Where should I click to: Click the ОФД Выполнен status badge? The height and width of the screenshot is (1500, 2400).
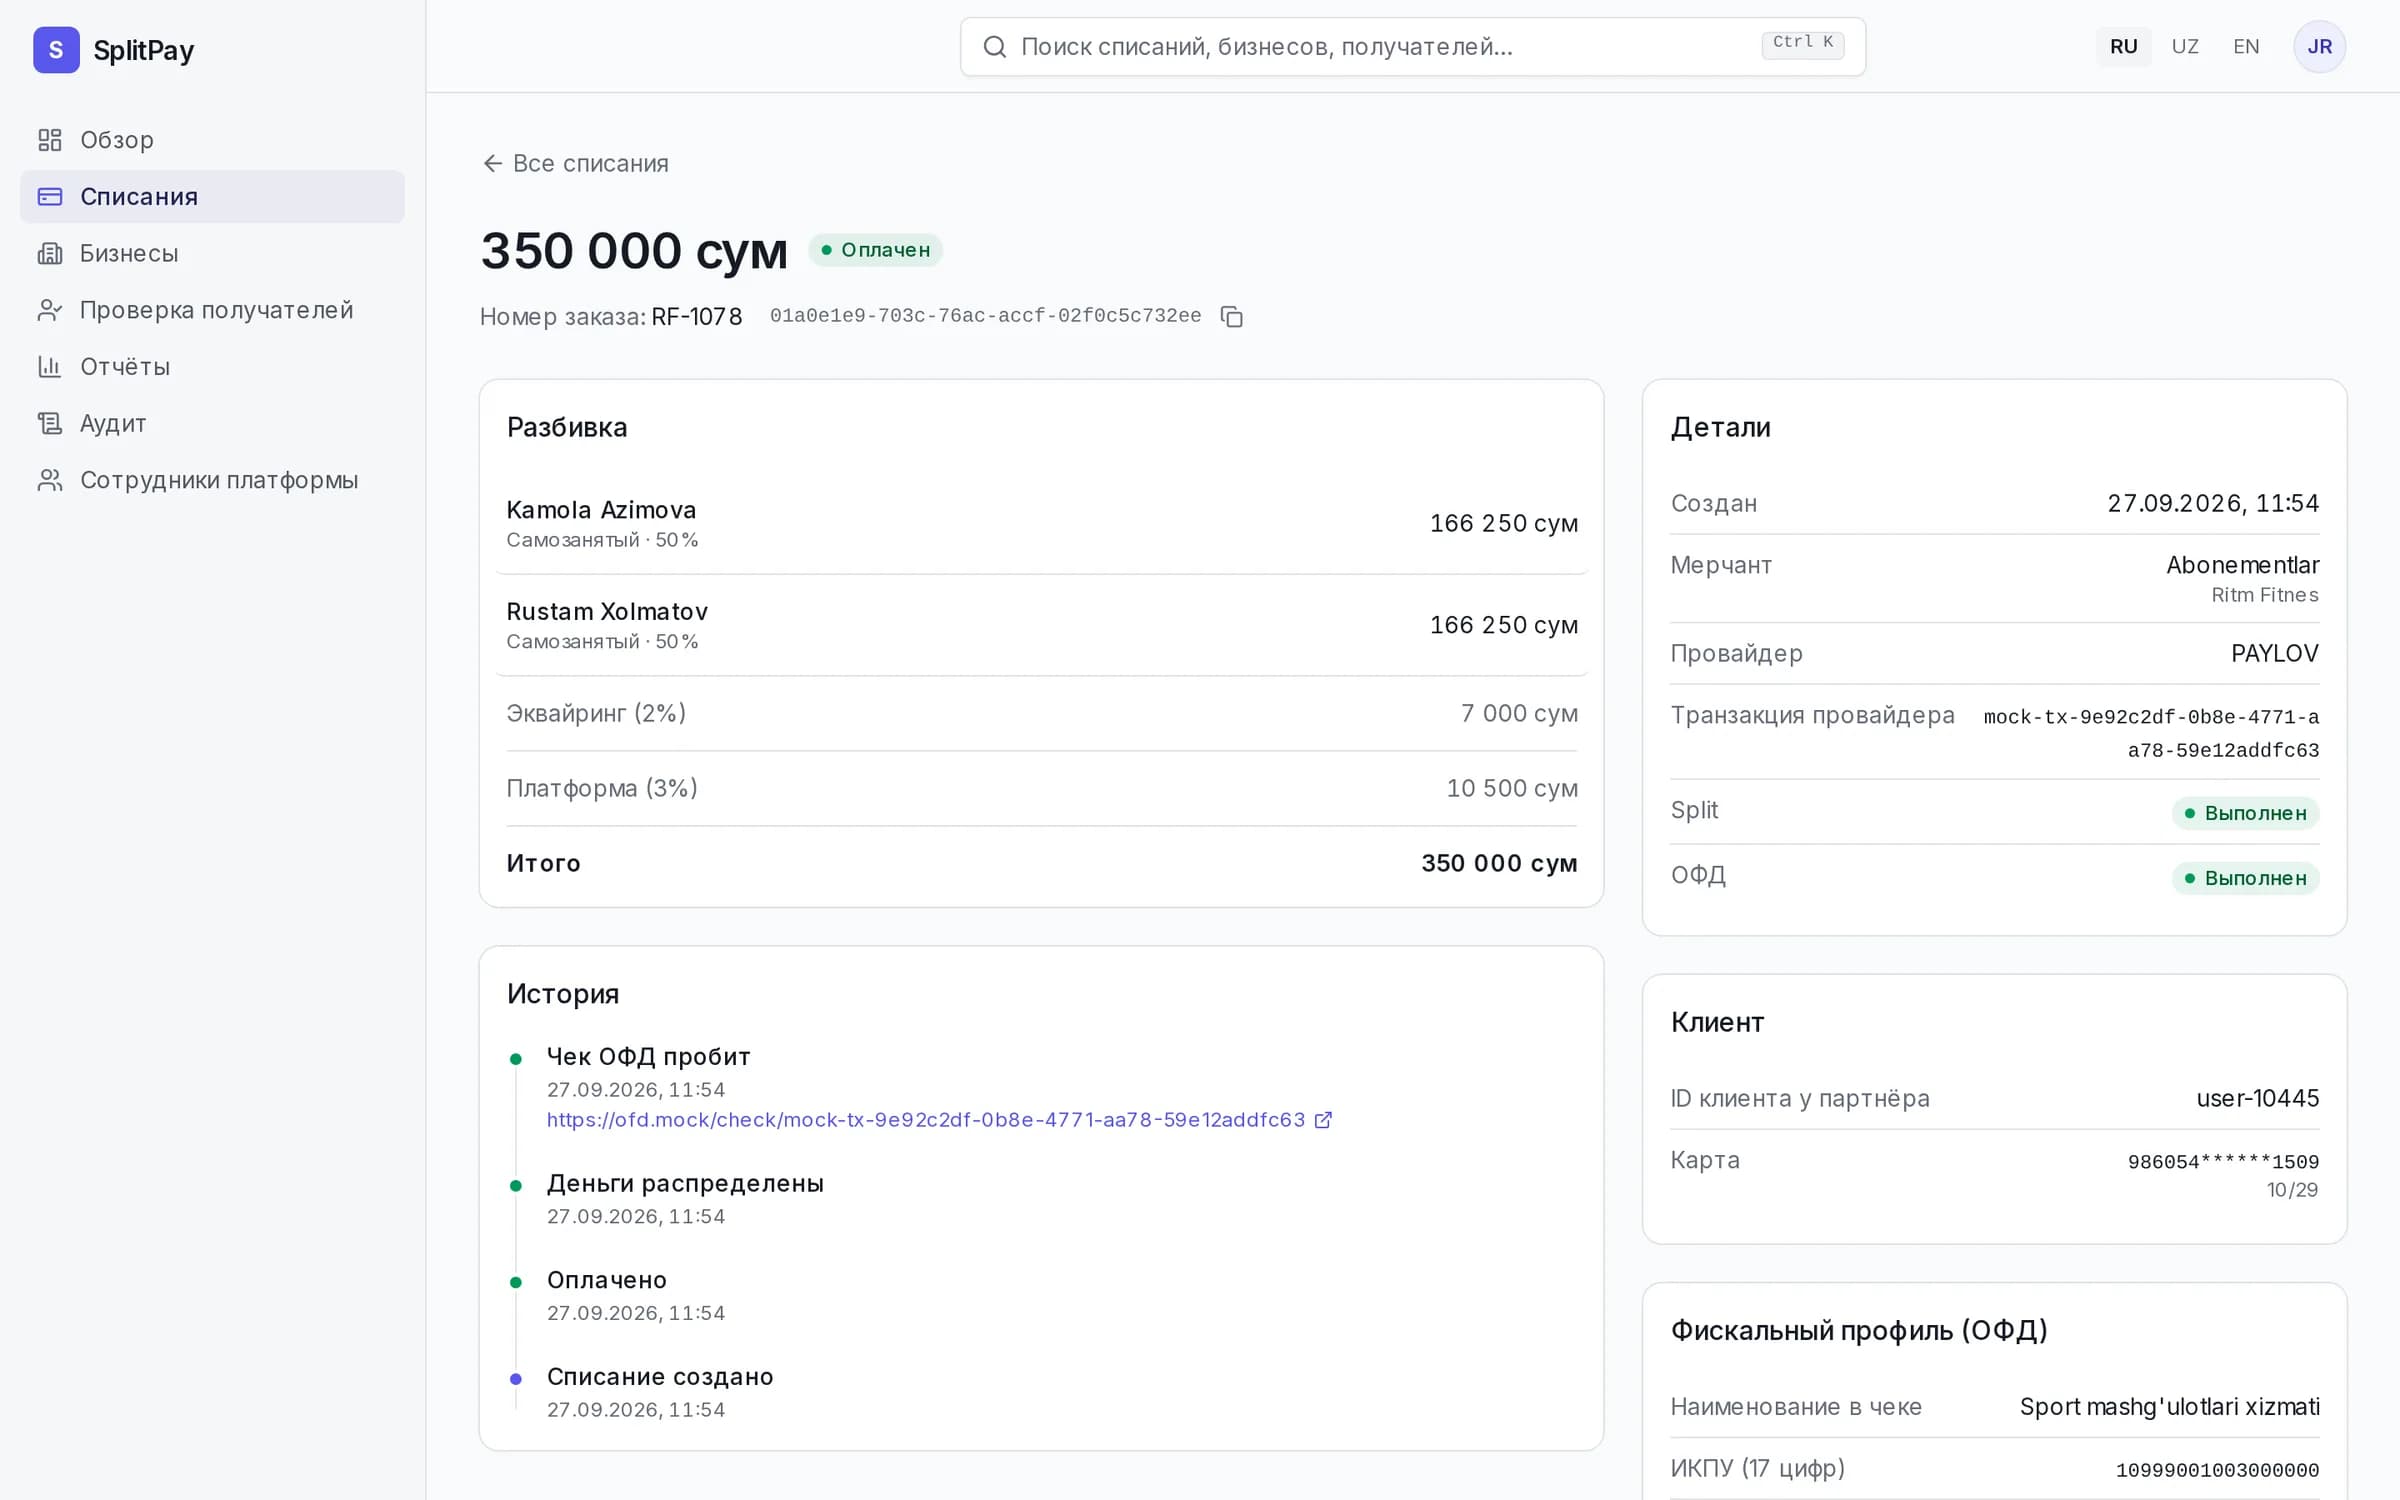coord(2245,878)
